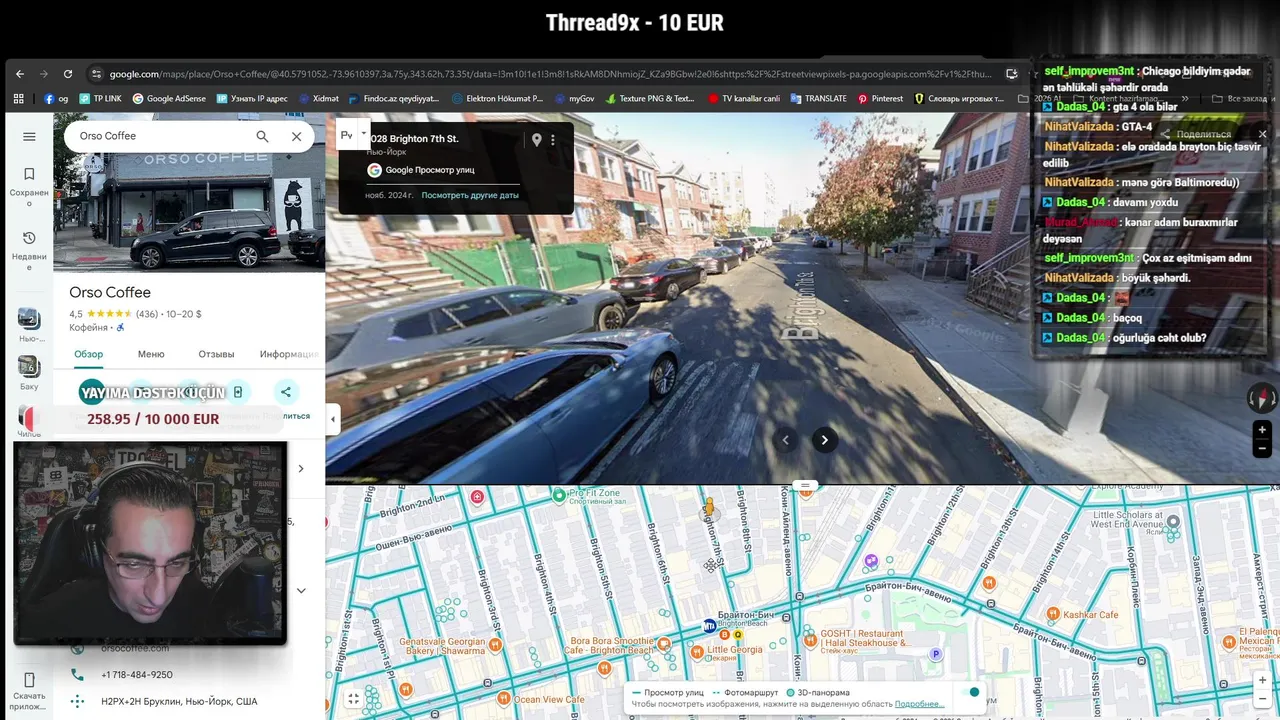Open the Google AdSense bookmark
This screenshot has width=1280, height=720.
point(169,99)
